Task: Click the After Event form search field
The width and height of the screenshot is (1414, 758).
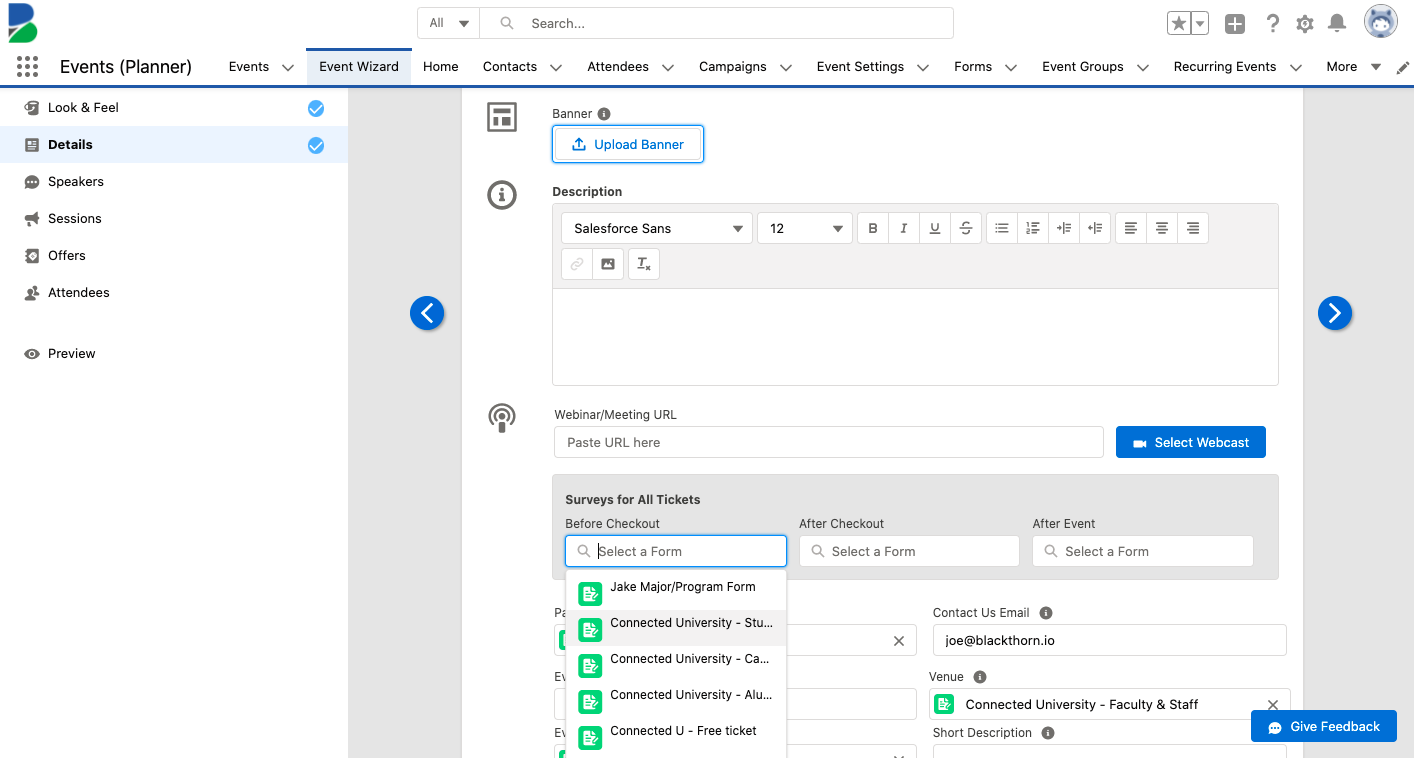Action: pos(1143,551)
